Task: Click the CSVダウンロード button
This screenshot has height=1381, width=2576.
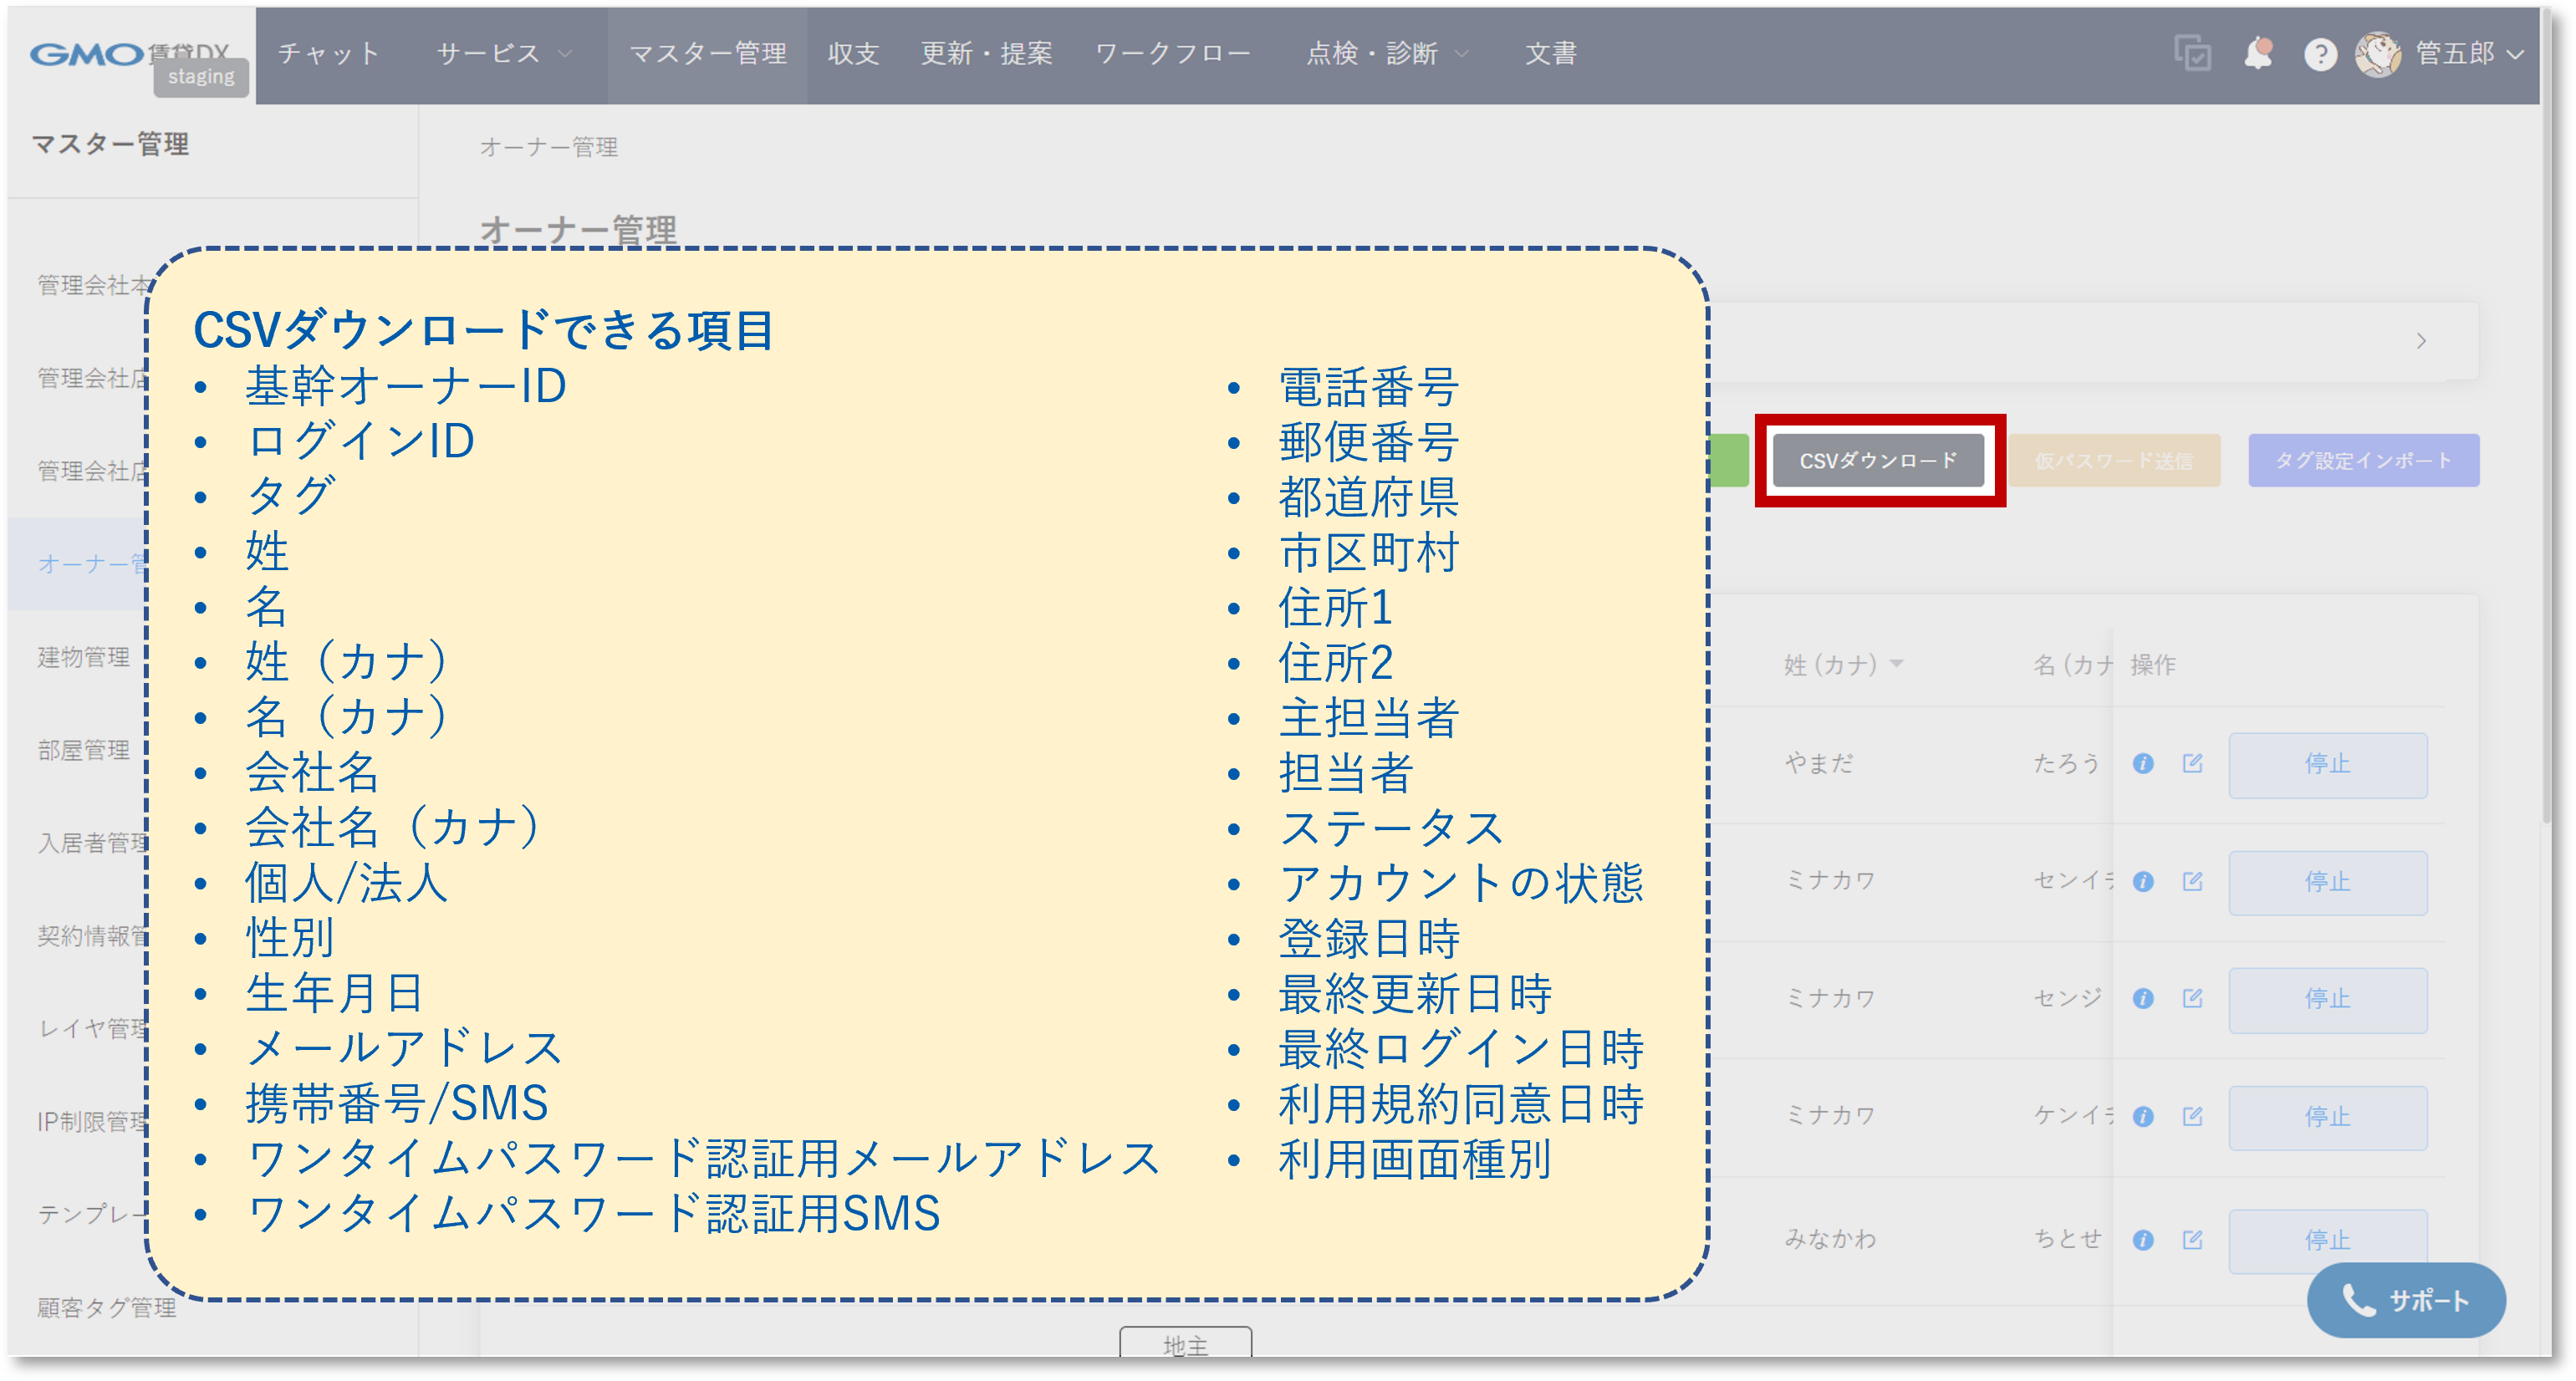Action: coord(1879,461)
